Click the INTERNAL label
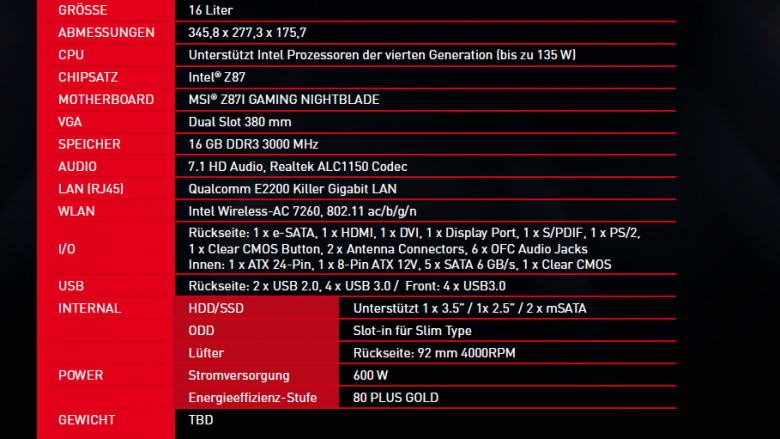Image resolution: width=780 pixels, height=439 pixels. 90,308
